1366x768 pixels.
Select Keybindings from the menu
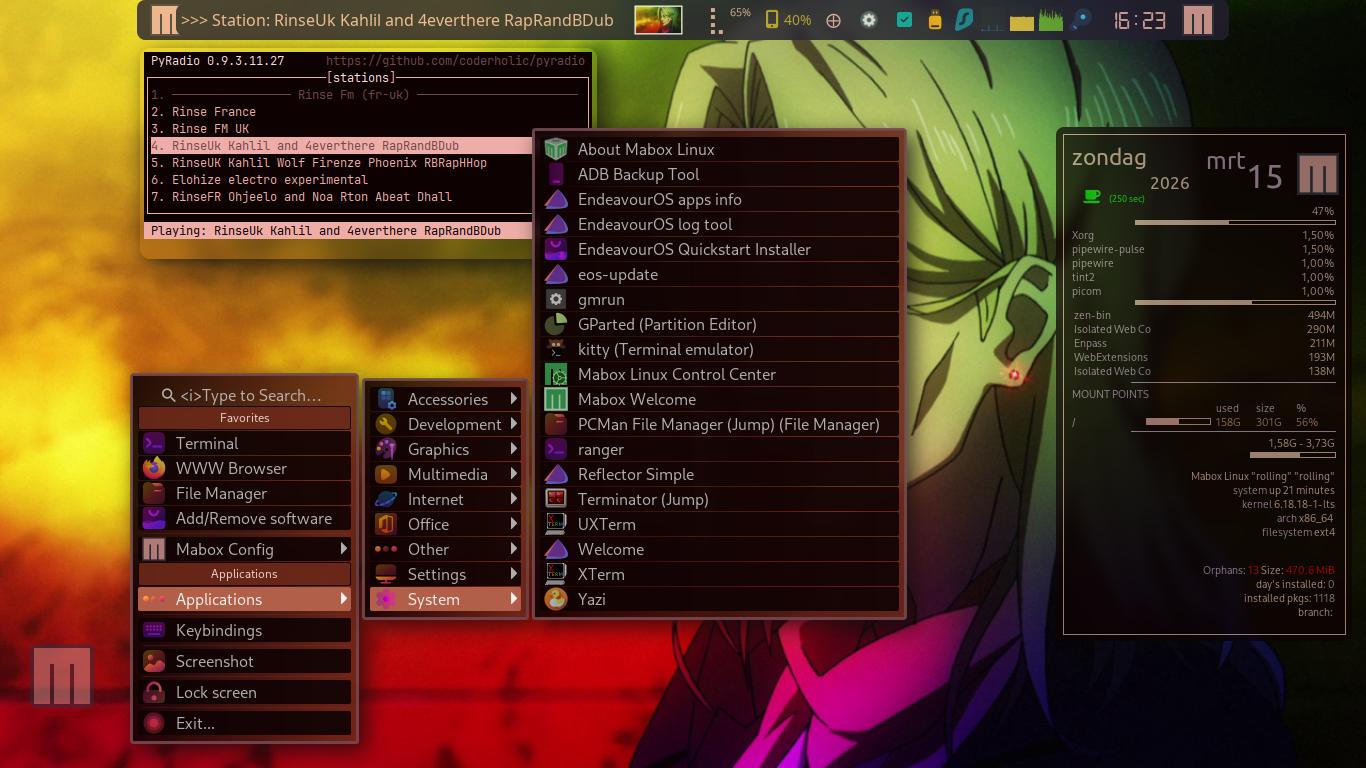pyautogui.click(x=219, y=630)
